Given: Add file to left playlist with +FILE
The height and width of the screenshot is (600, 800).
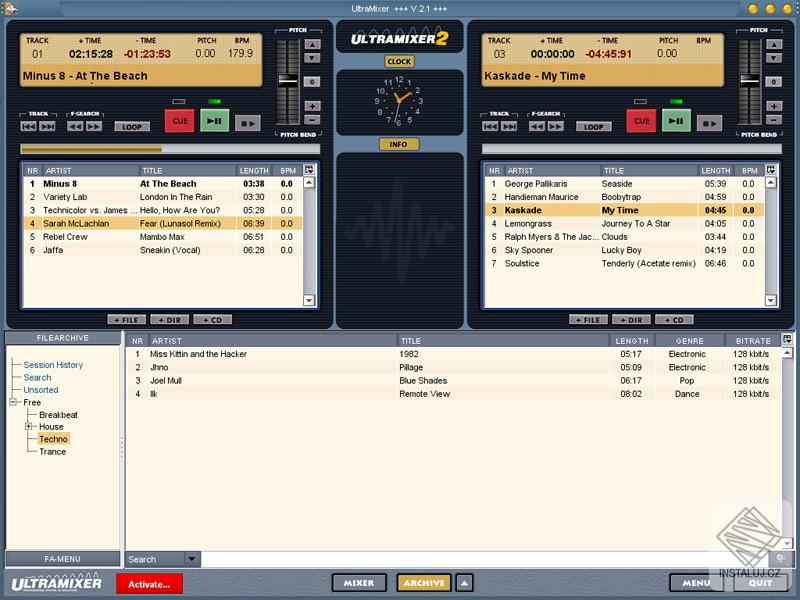Looking at the screenshot, I should [x=127, y=320].
